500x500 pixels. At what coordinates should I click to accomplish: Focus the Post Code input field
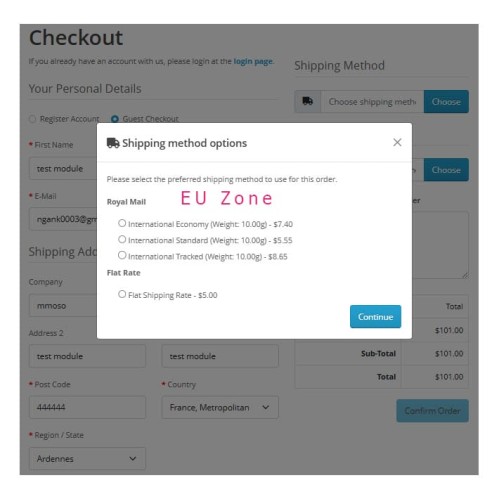pyautogui.click(x=87, y=407)
